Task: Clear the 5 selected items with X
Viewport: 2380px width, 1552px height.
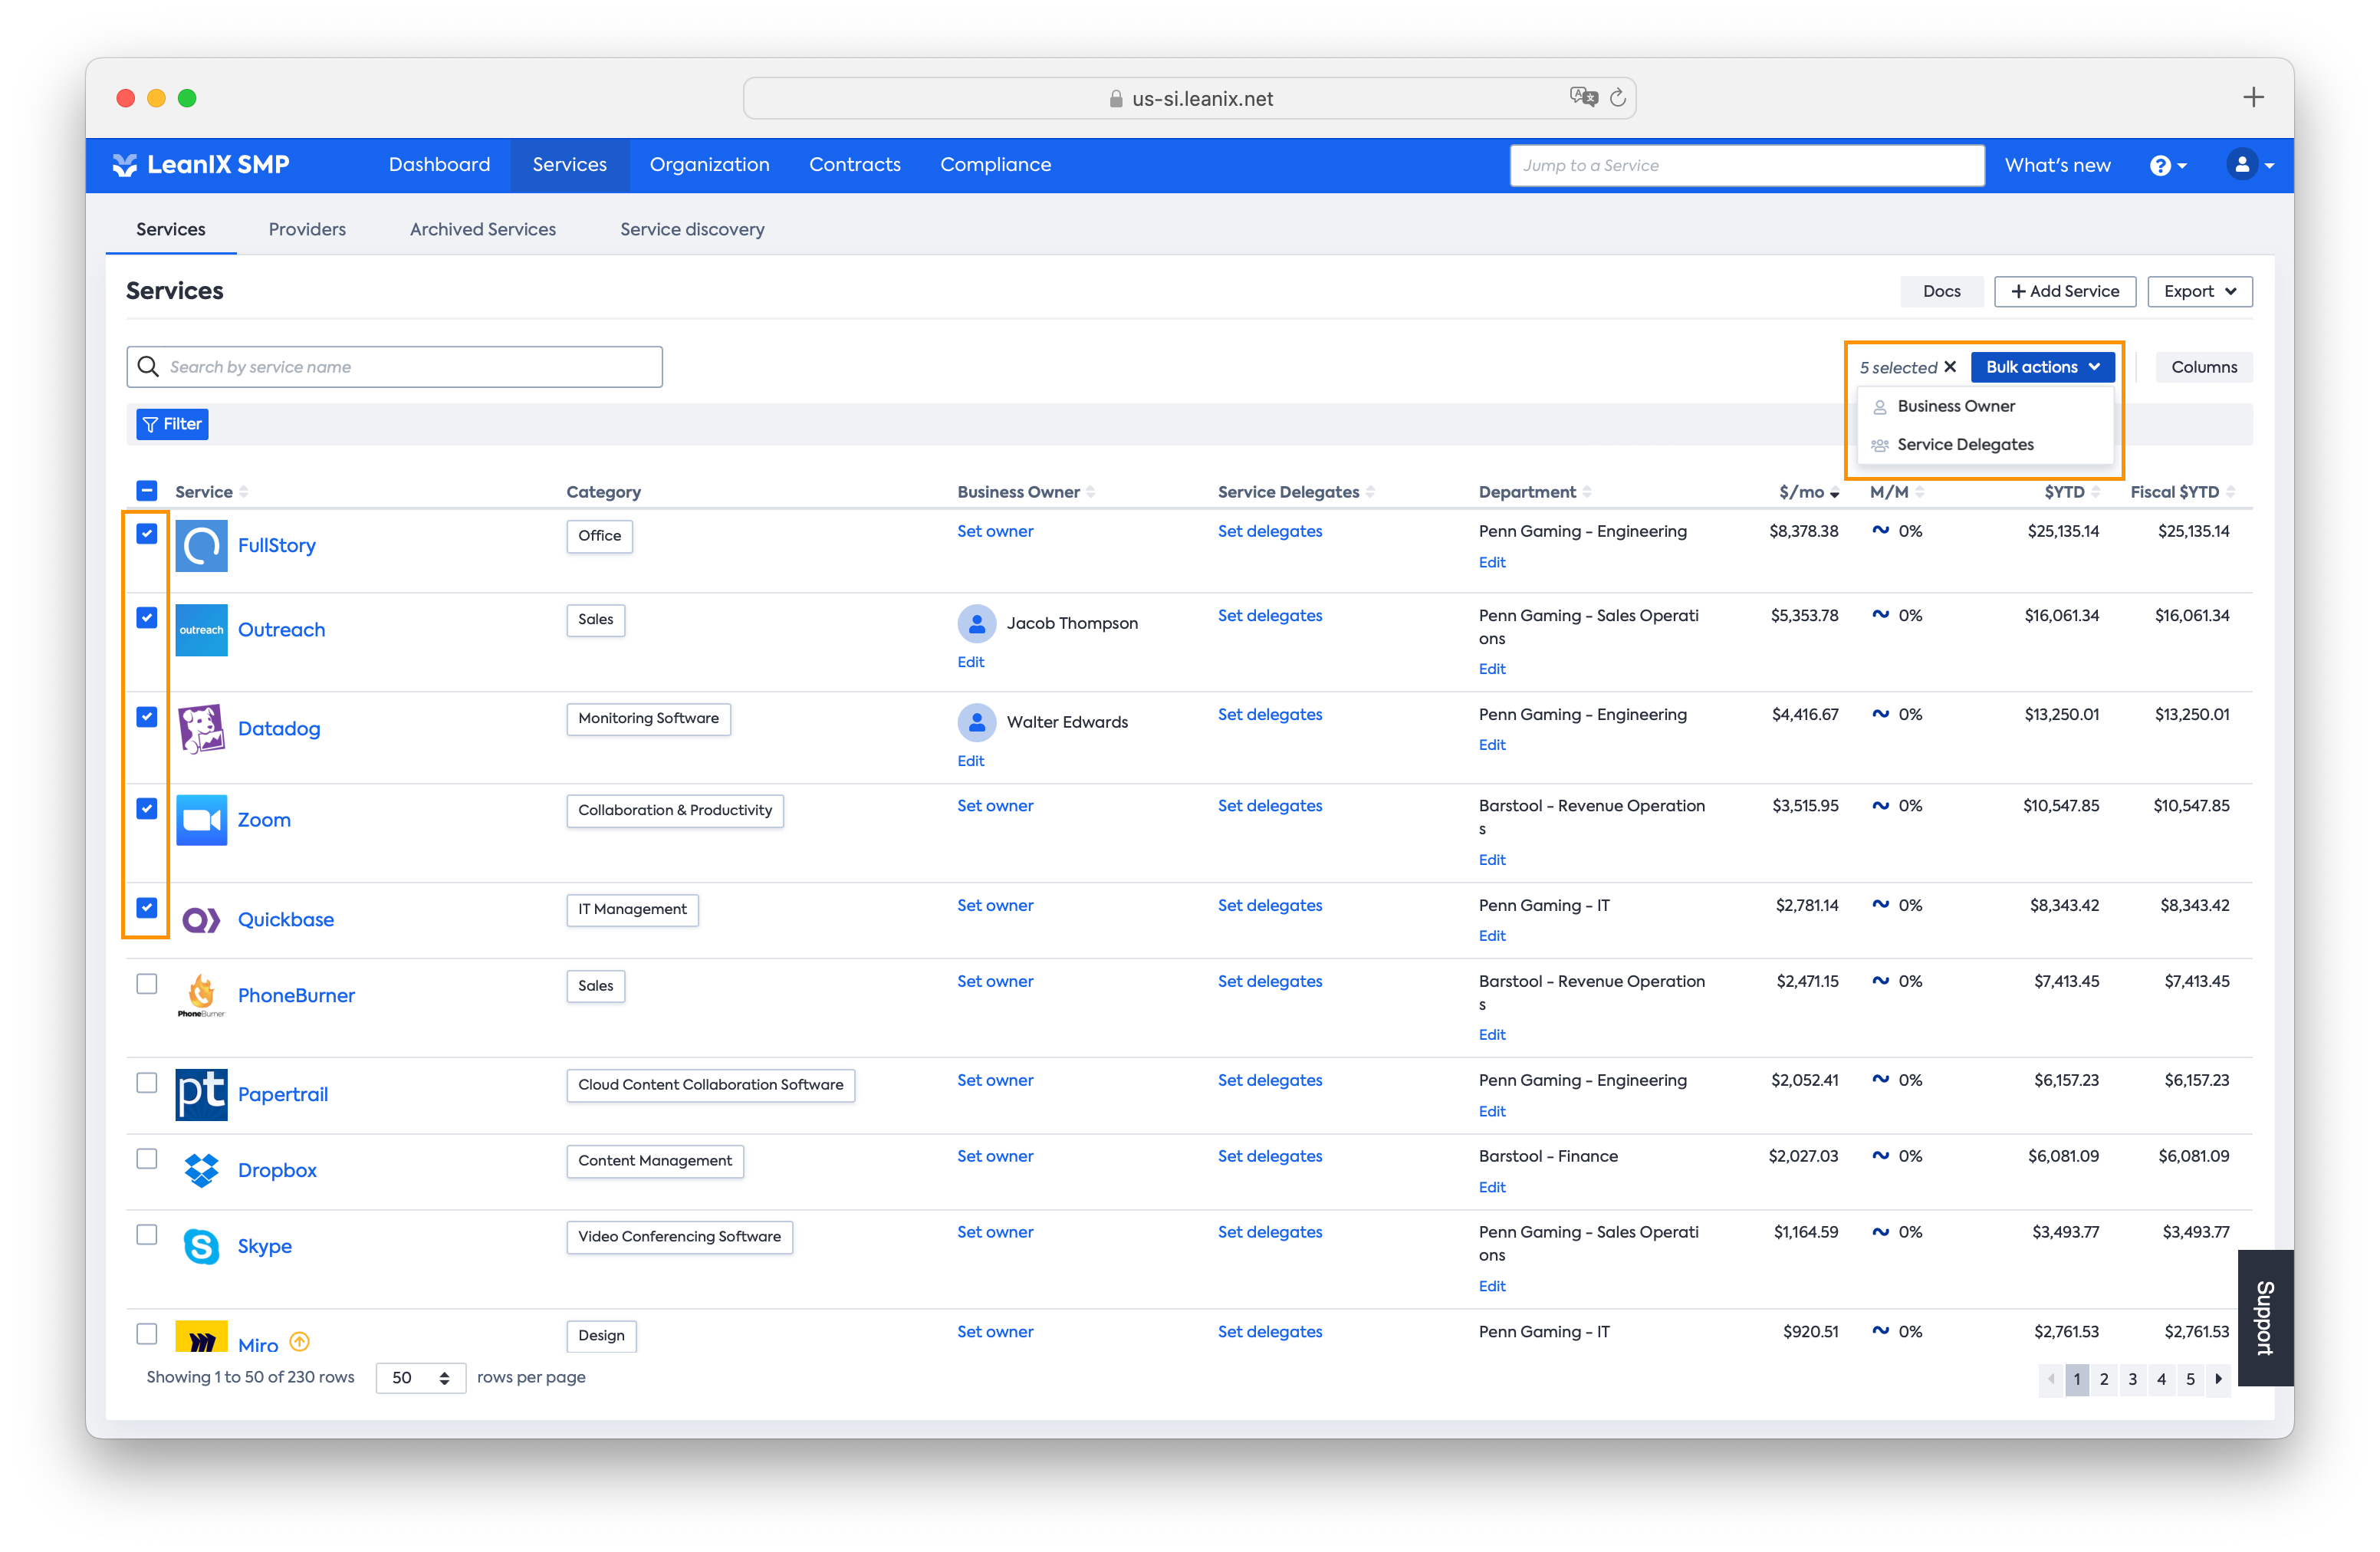Action: [x=1950, y=367]
